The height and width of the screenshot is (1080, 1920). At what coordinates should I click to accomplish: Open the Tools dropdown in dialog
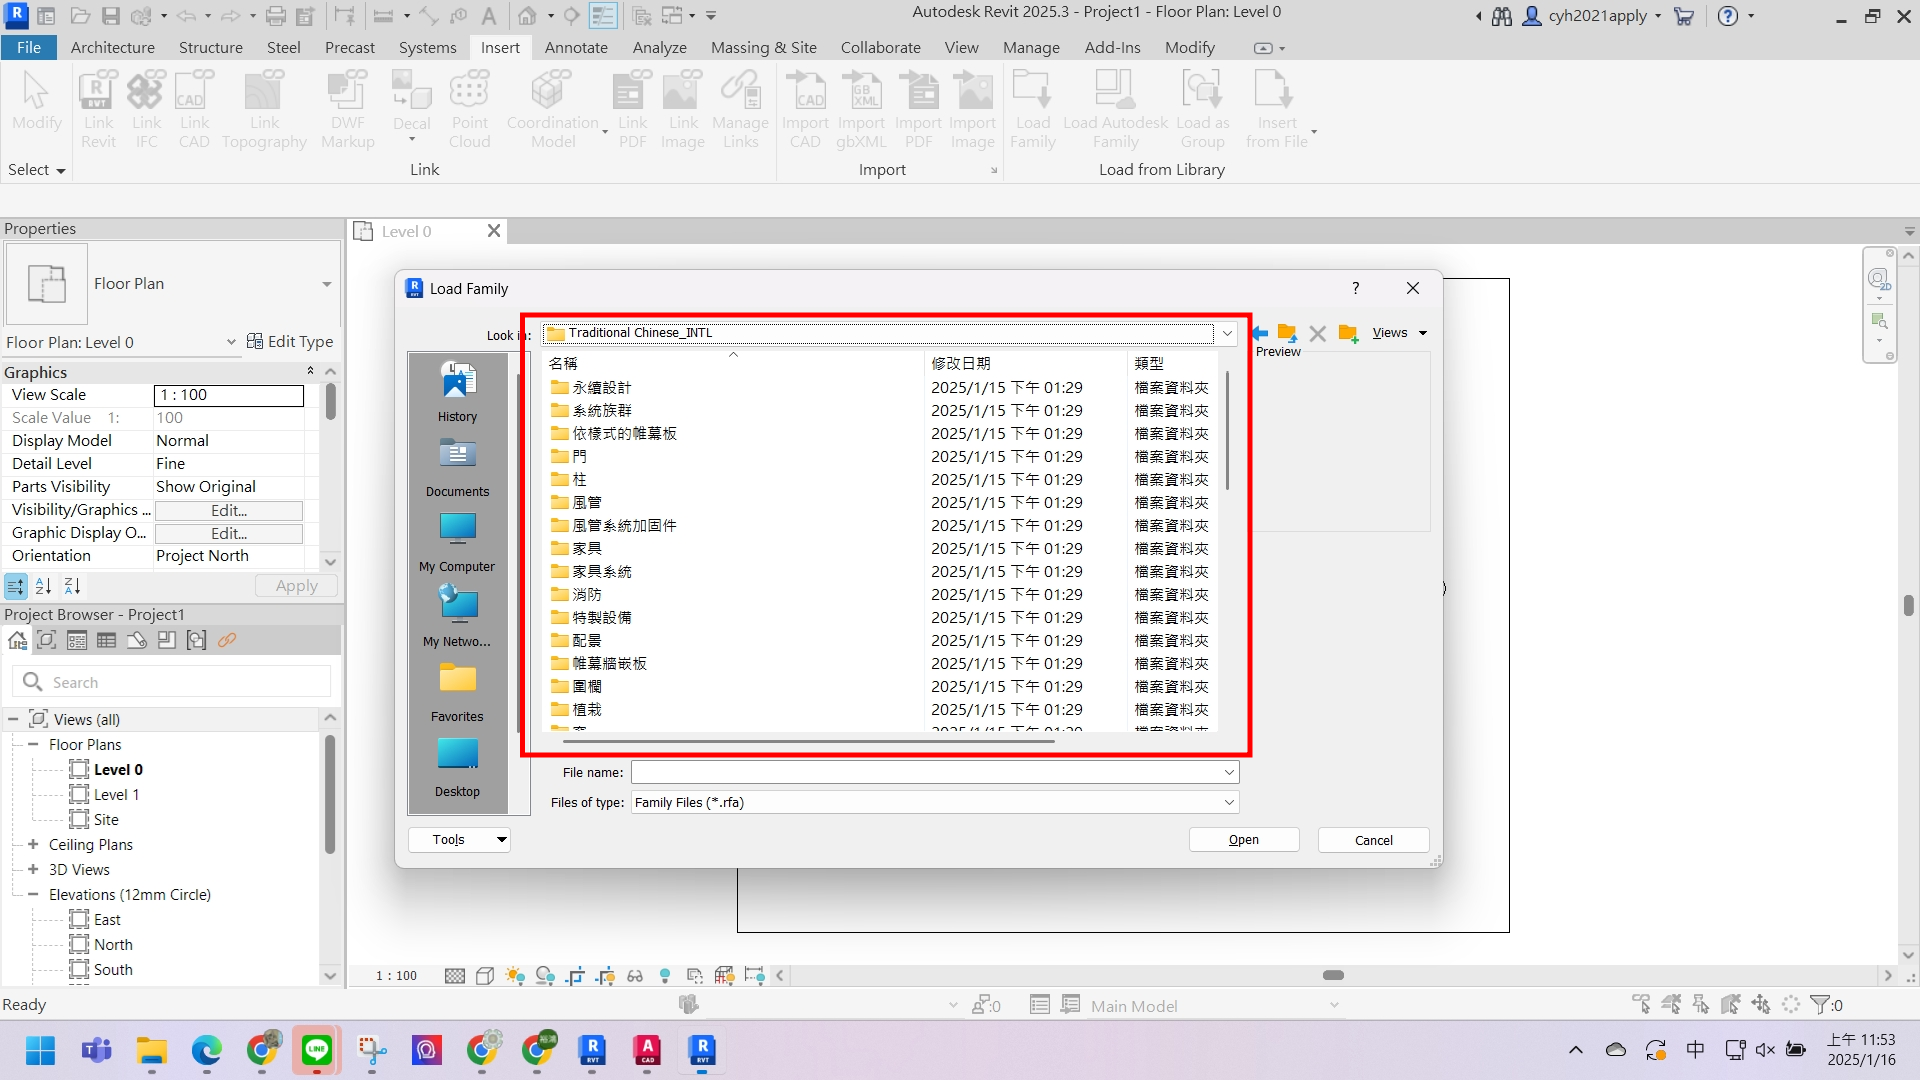click(x=459, y=840)
